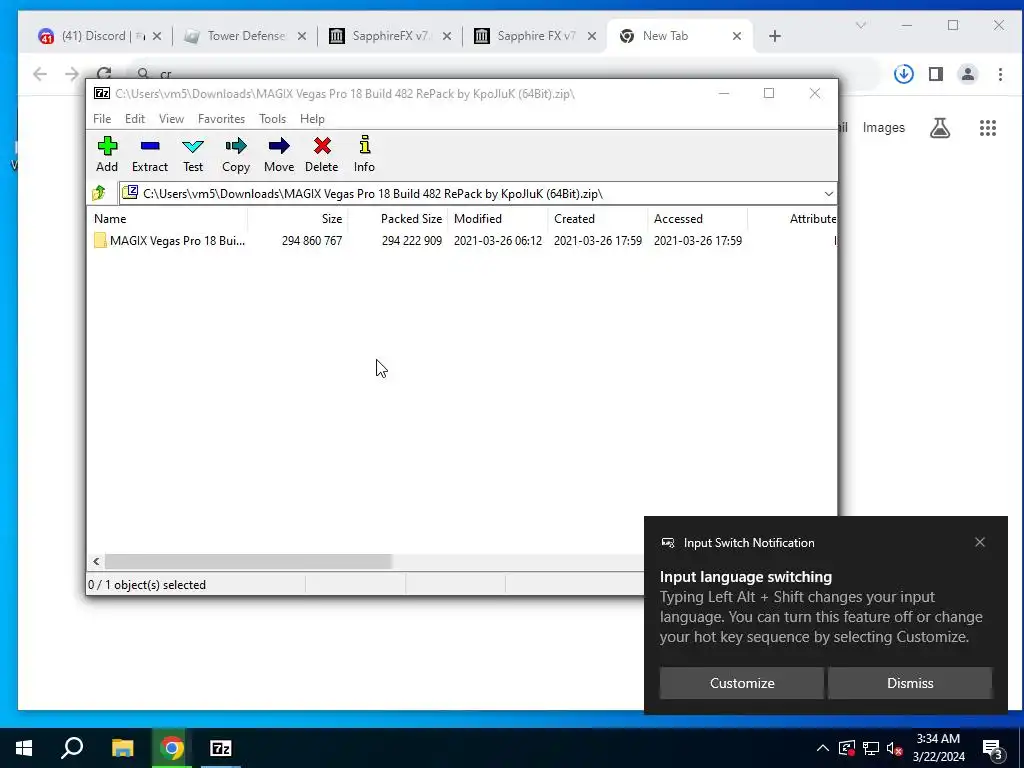Close the Input Switch Notification with X
The image size is (1024, 768).
[980, 542]
